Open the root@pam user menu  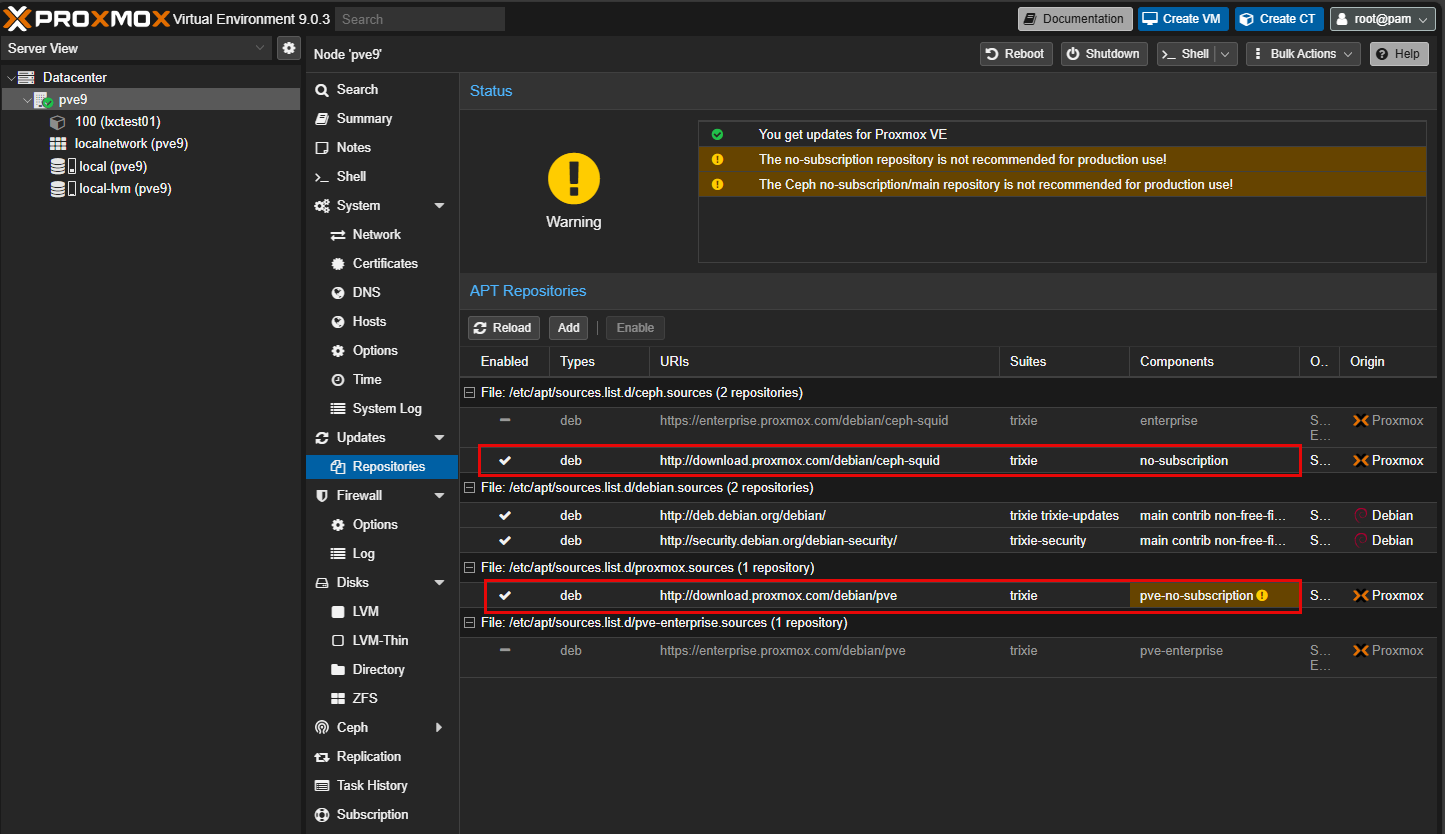1383,19
